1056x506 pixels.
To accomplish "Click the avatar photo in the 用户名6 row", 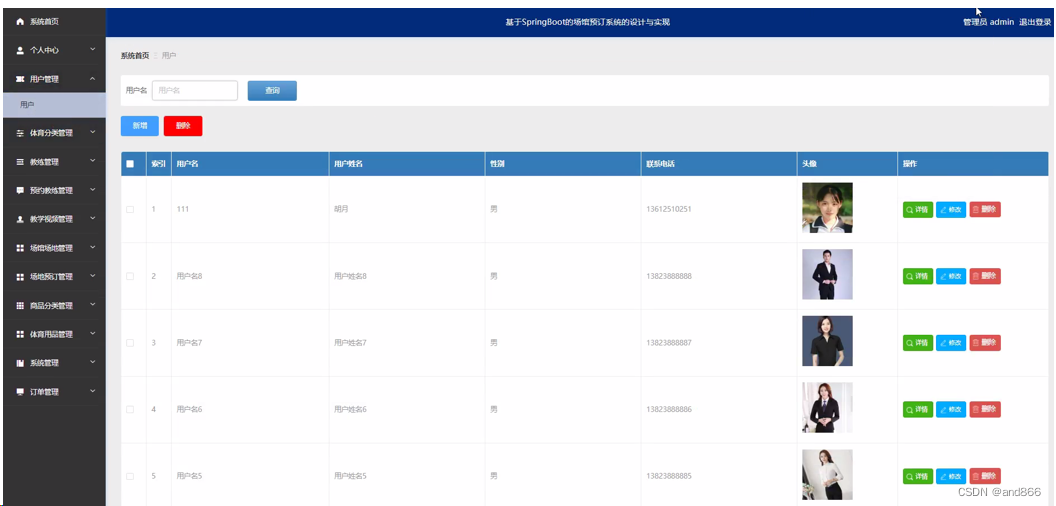I will [827, 408].
